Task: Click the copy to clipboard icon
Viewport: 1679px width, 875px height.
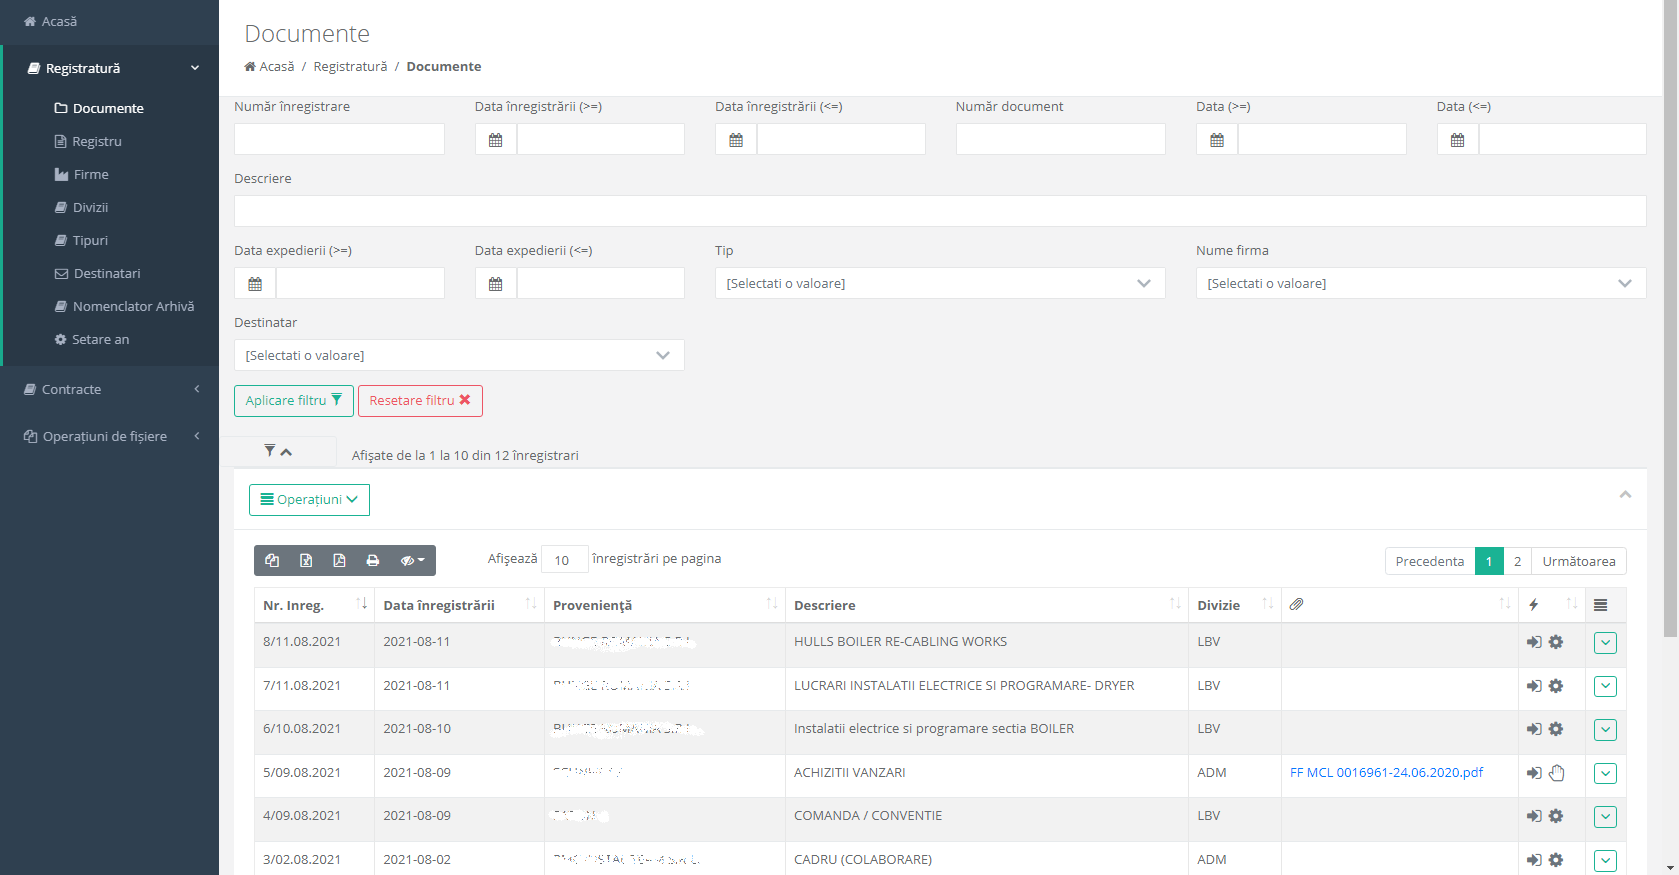Action: tap(272, 561)
